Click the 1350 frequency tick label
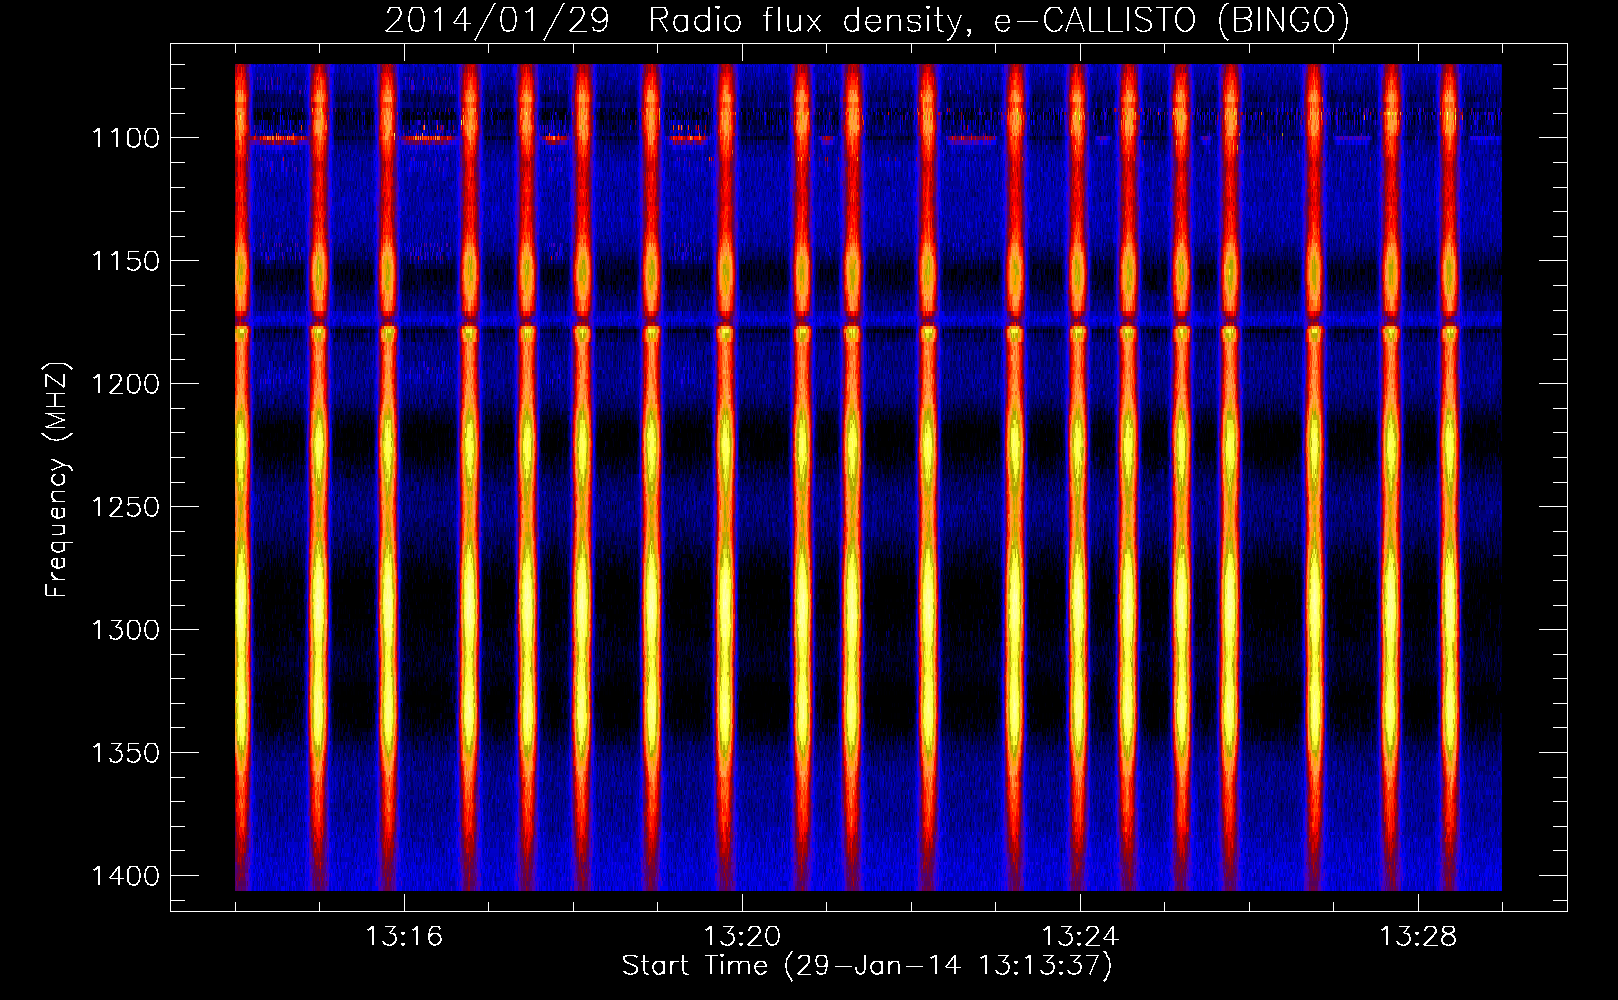 [126, 753]
